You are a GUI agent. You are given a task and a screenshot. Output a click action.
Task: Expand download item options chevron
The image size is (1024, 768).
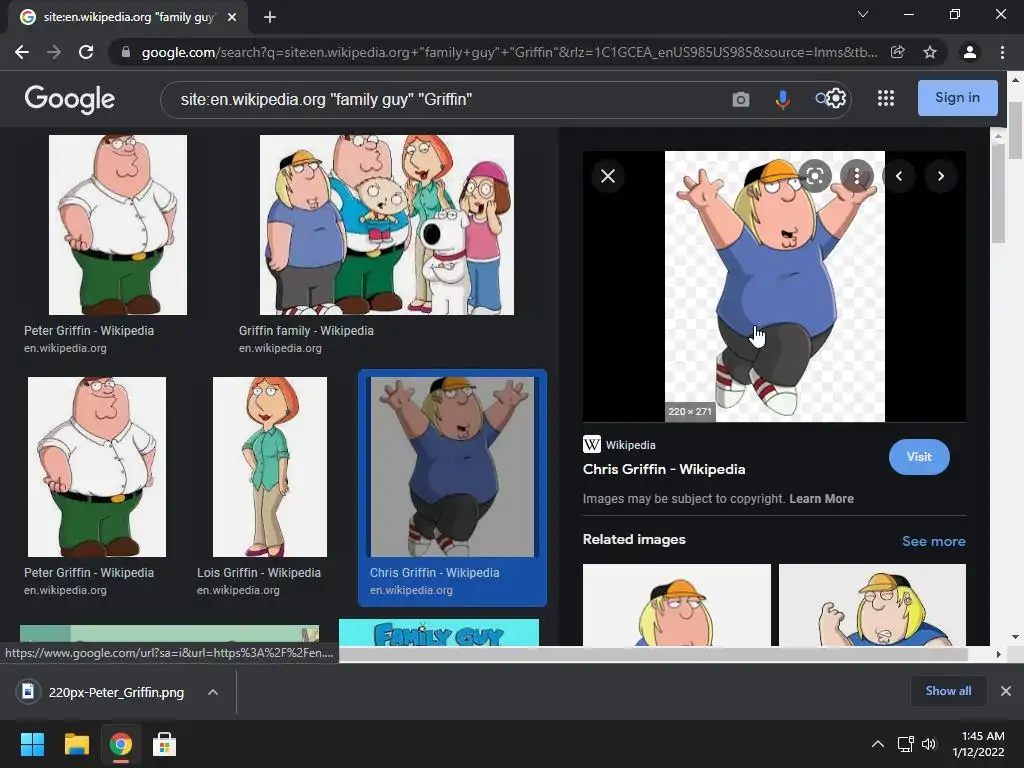[213, 692]
